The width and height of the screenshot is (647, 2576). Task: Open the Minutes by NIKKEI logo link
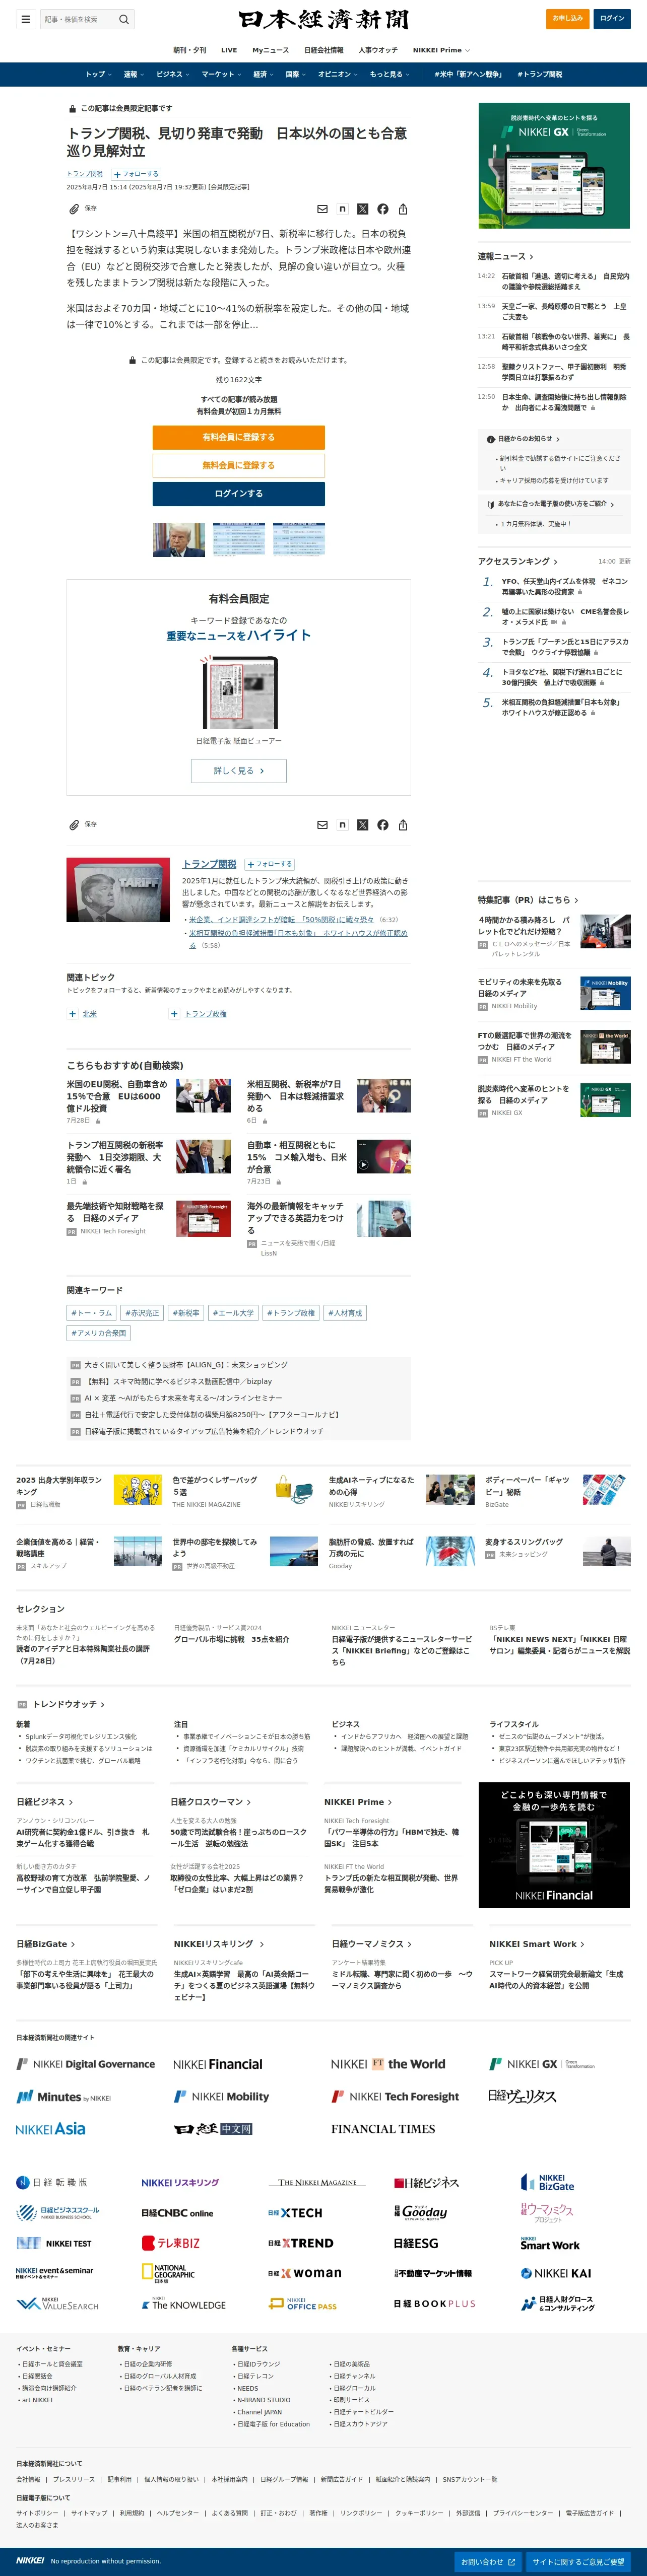[x=64, y=2097]
